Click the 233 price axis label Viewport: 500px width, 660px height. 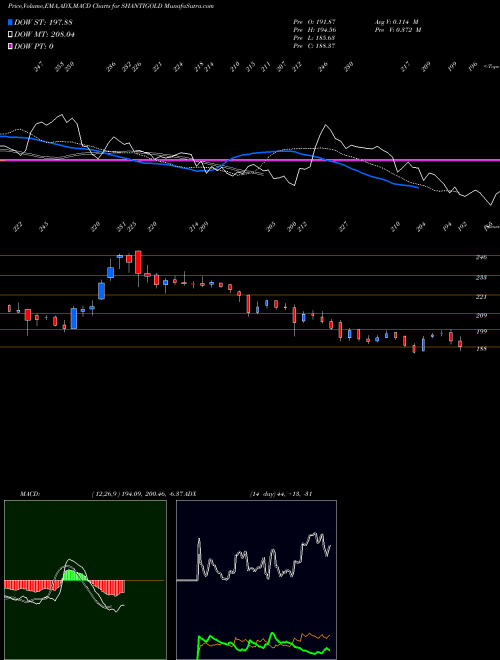481,277
